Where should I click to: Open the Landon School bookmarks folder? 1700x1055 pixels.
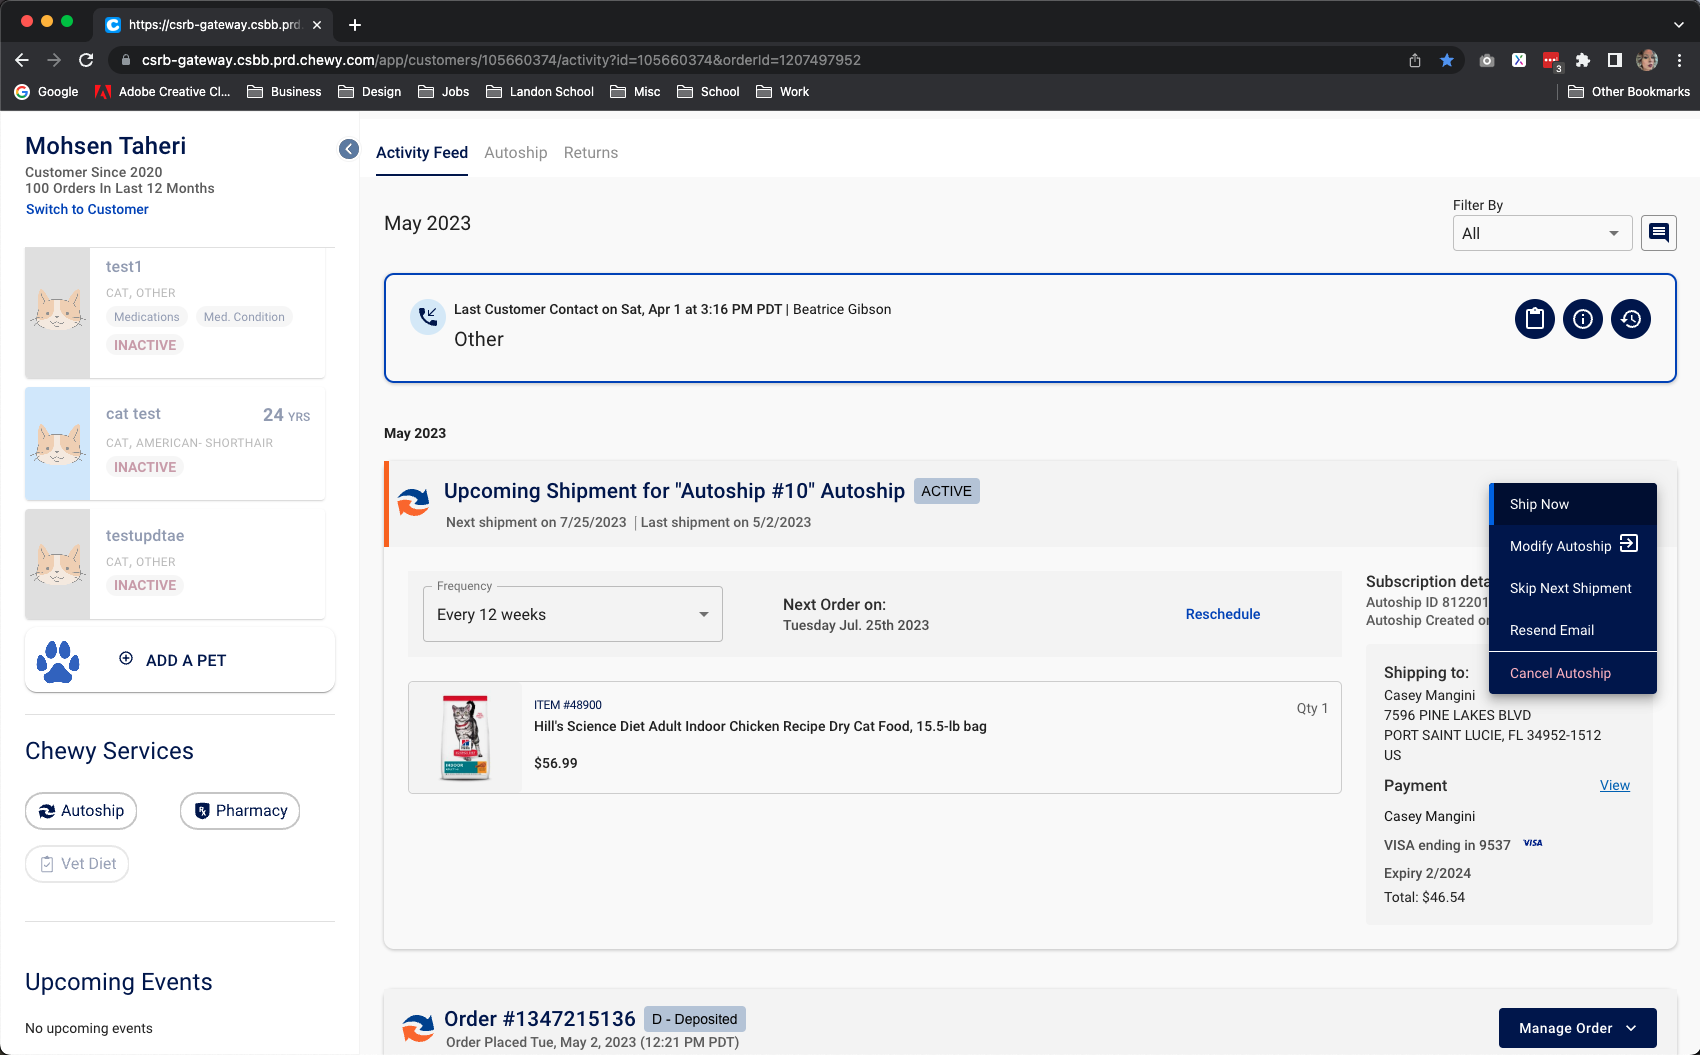click(540, 91)
